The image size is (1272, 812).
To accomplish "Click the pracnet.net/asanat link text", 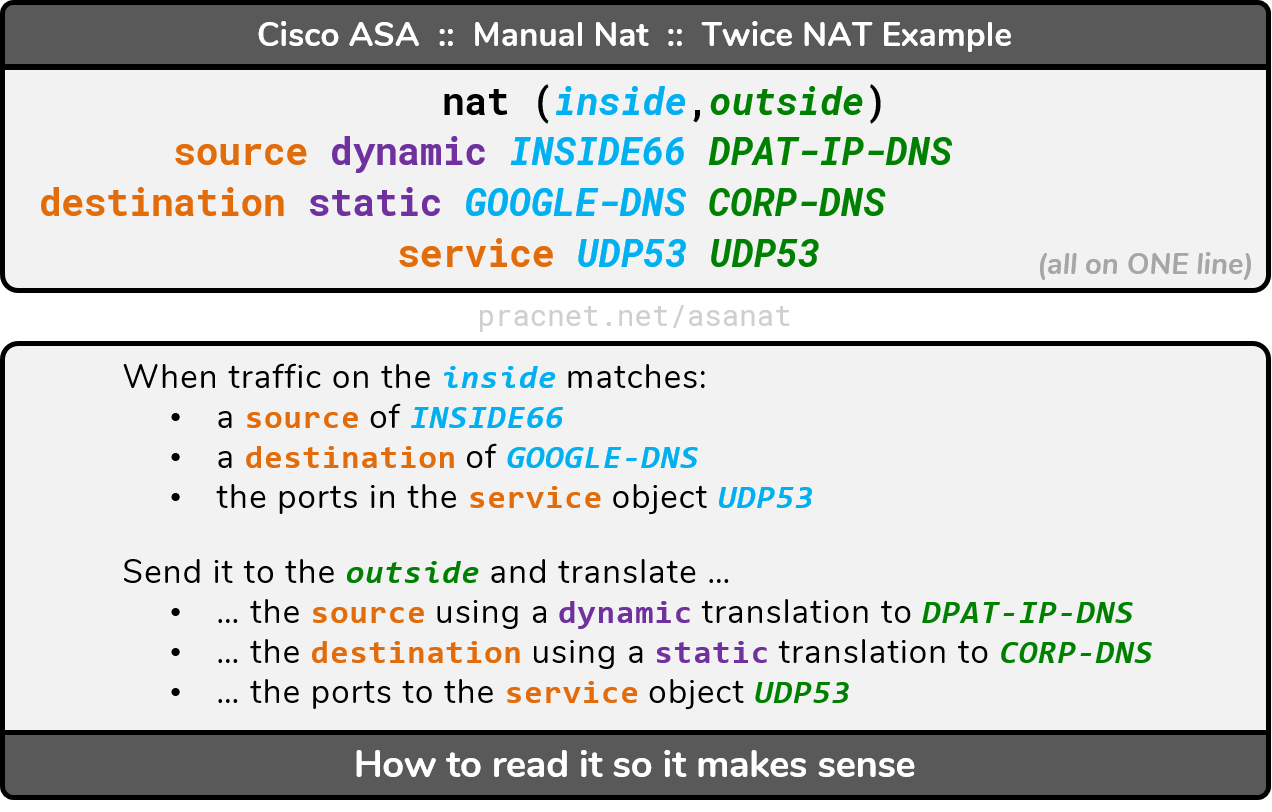I will 634,317.
